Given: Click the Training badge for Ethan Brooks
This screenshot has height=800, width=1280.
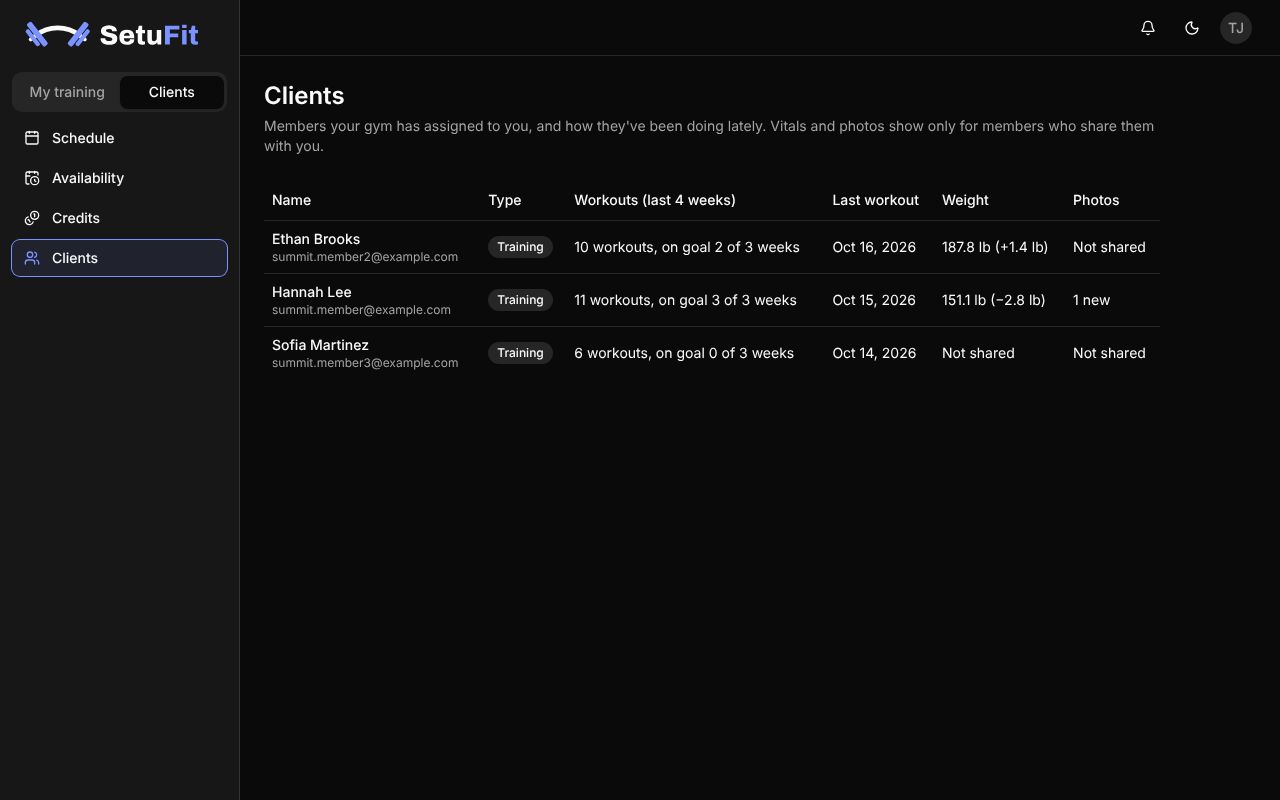Looking at the screenshot, I should (520, 247).
